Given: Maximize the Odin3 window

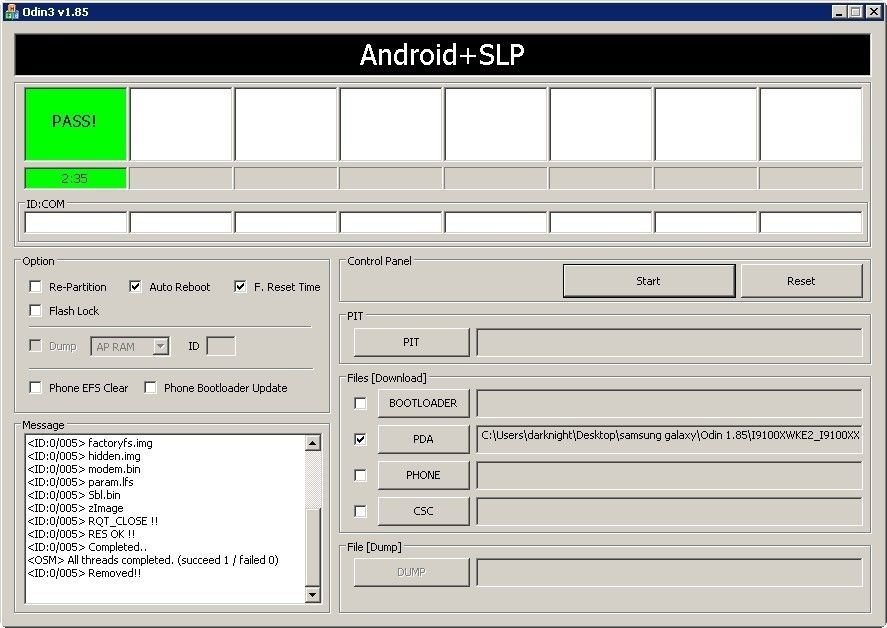Looking at the screenshot, I should [855, 11].
